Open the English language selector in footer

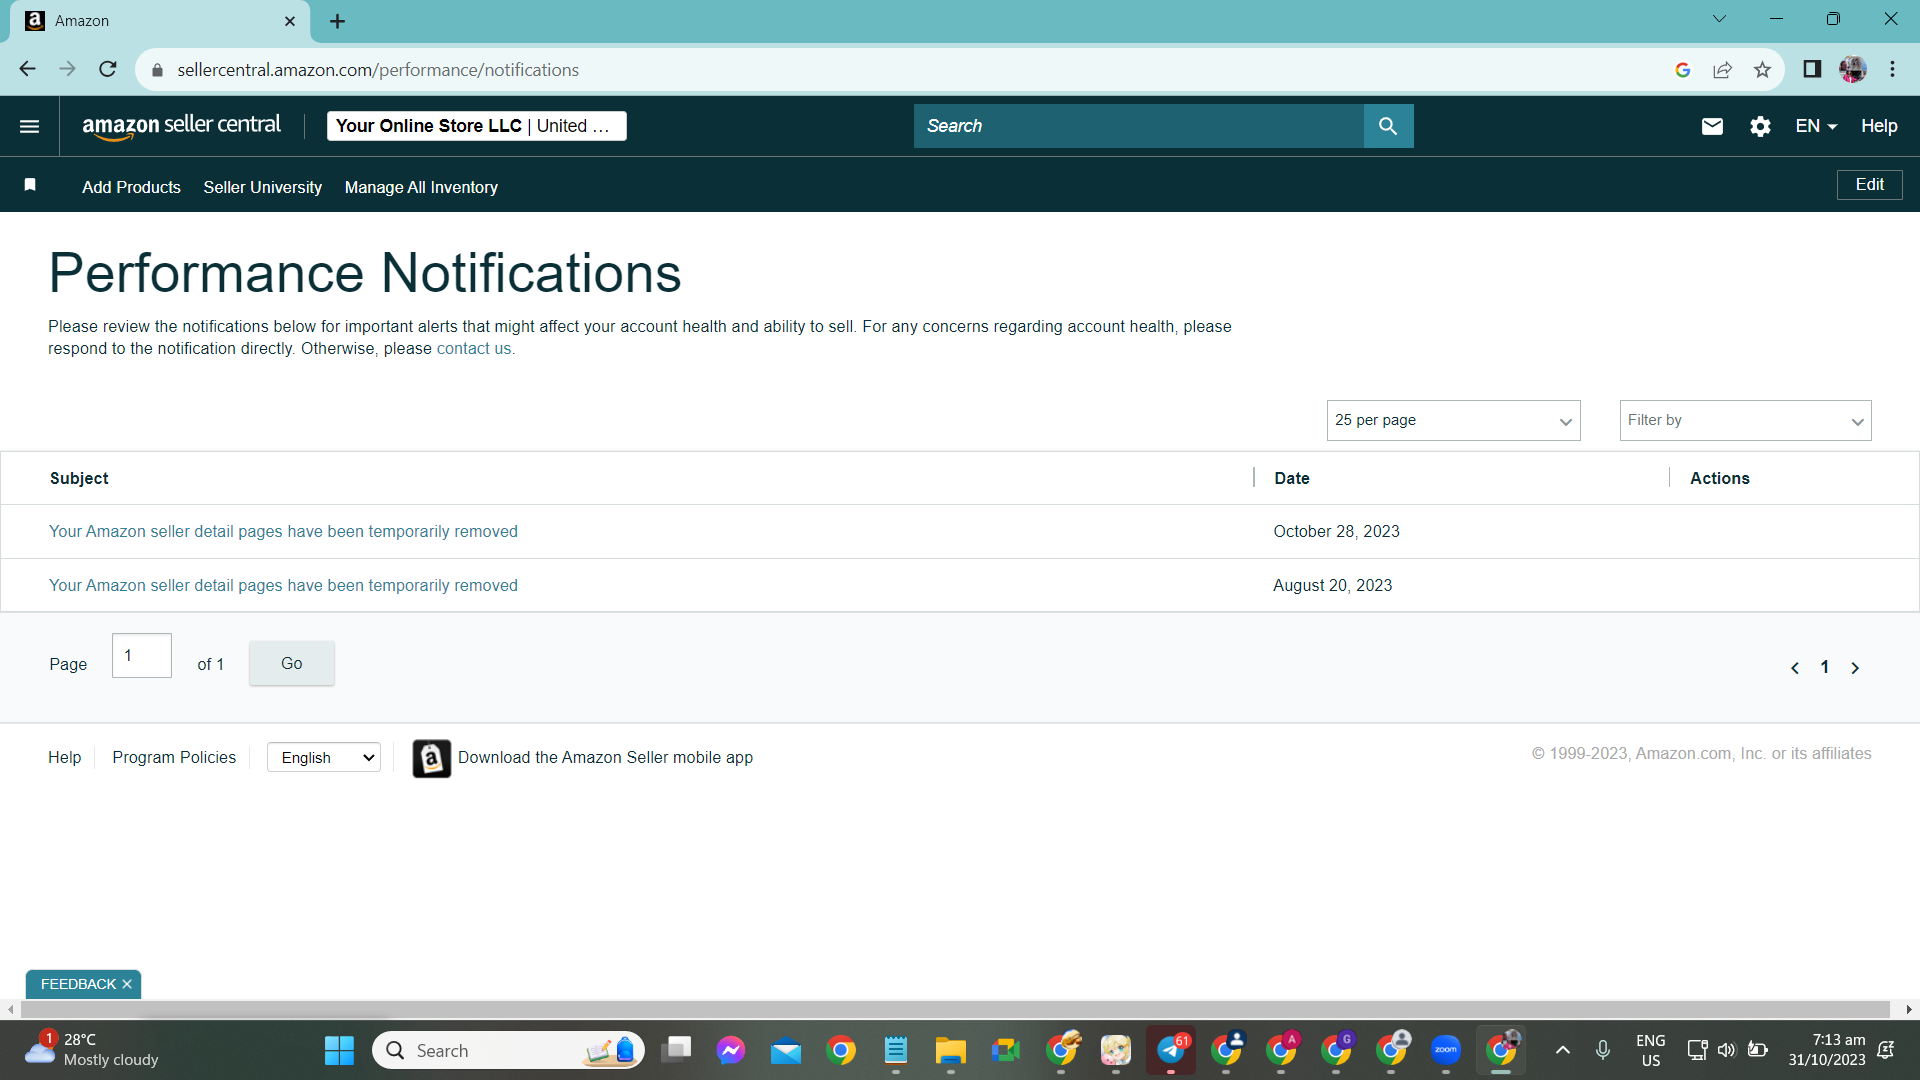click(x=324, y=758)
